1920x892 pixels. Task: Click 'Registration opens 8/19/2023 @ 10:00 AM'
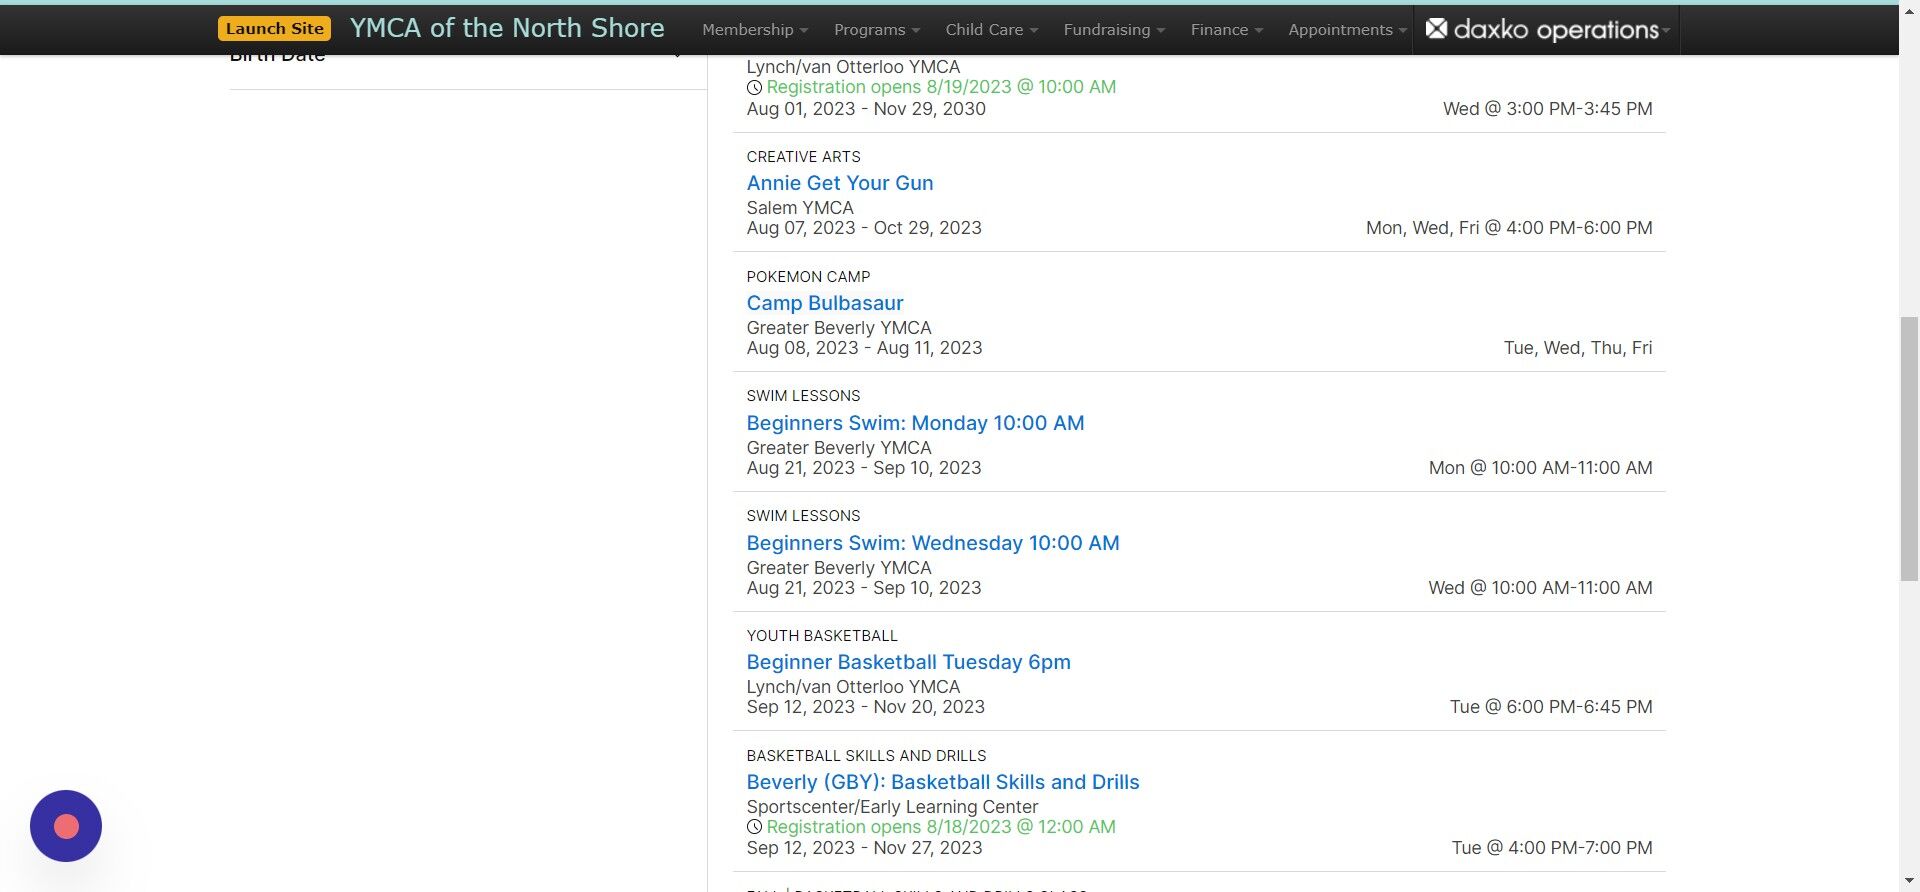[941, 87]
